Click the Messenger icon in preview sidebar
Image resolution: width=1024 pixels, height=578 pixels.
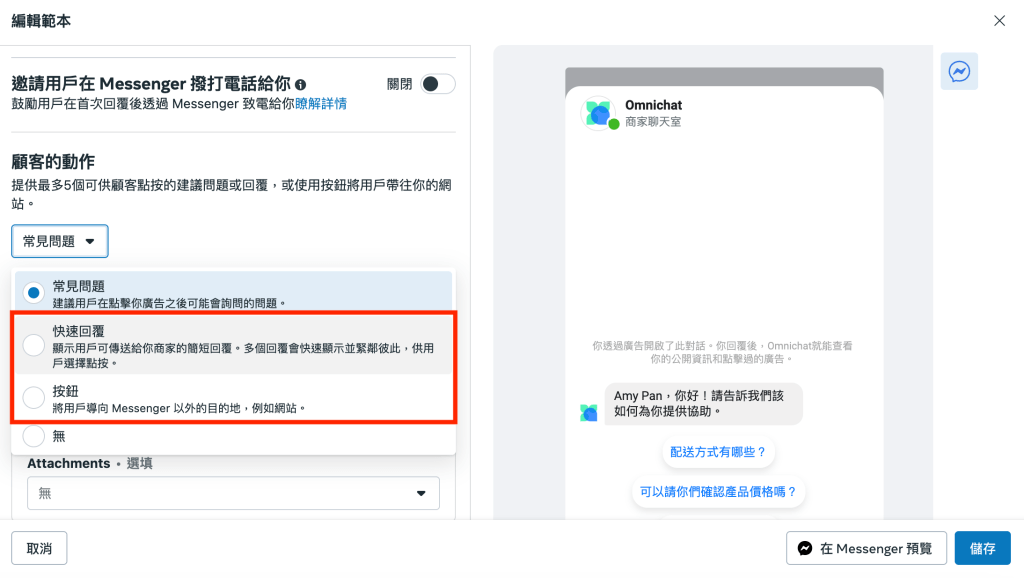(959, 72)
